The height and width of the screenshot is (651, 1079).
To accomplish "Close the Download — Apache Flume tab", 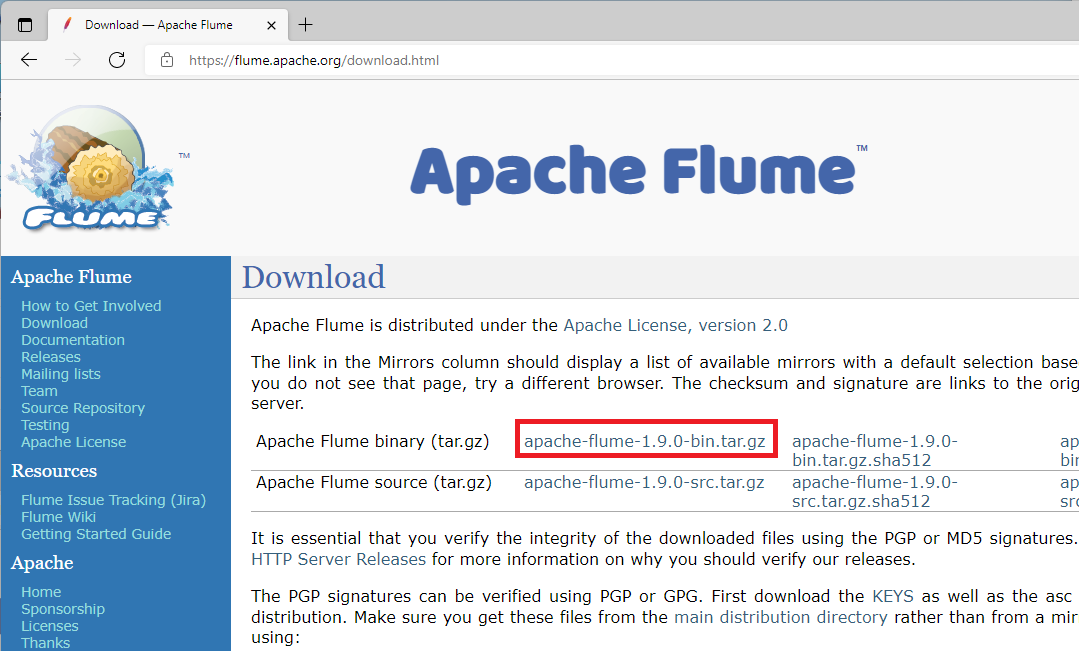I will click(271, 25).
